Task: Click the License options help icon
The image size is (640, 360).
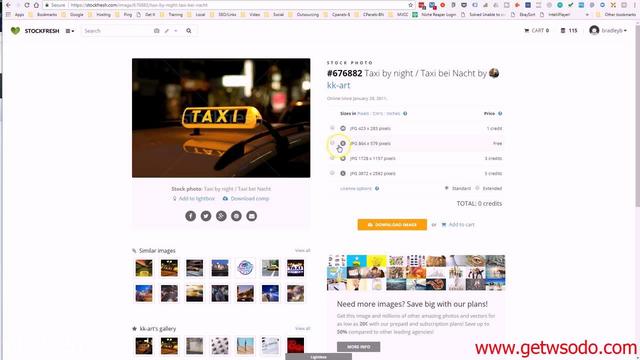Action: [377, 189]
